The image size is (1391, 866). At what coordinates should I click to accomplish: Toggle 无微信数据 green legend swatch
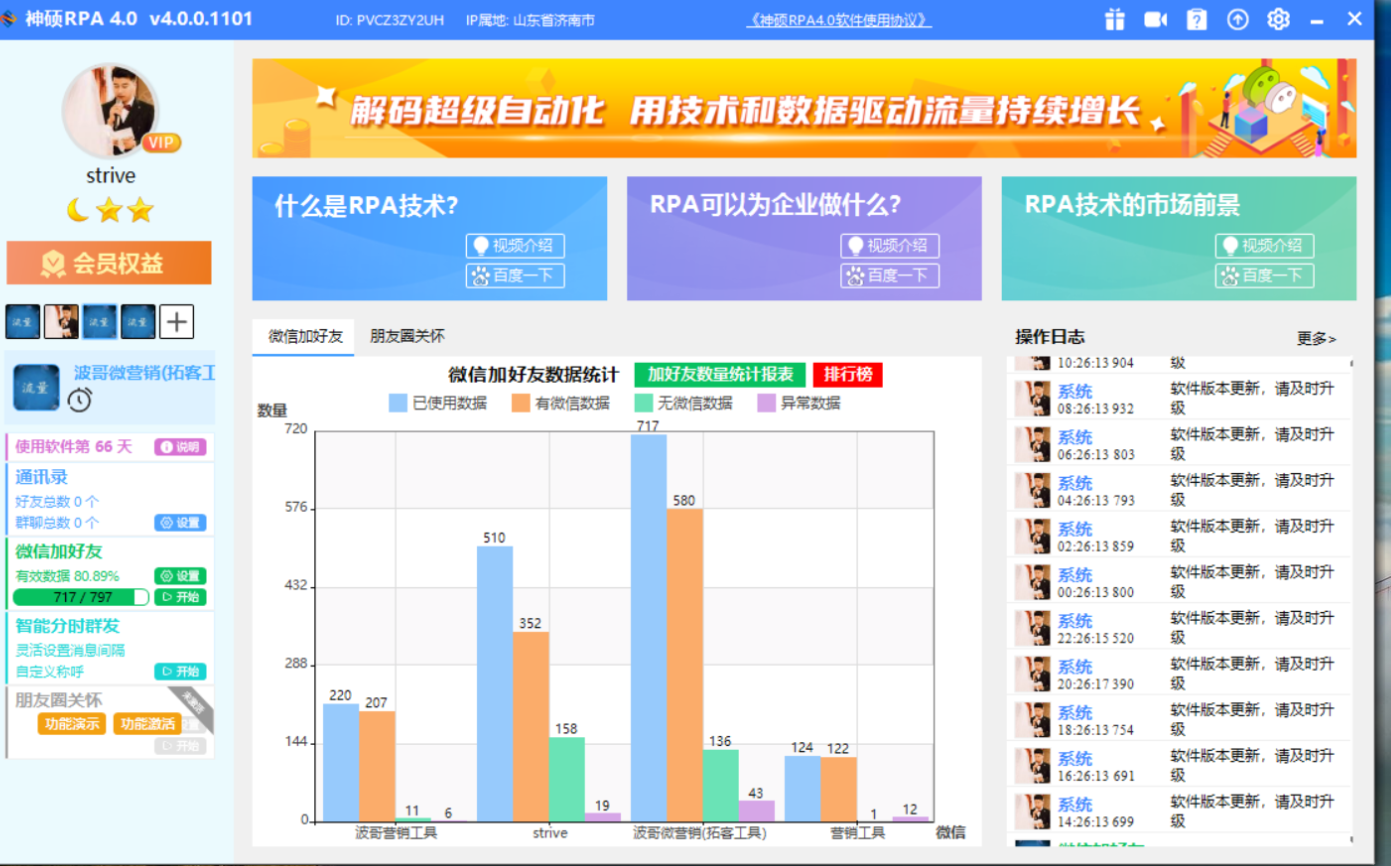[644, 403]
